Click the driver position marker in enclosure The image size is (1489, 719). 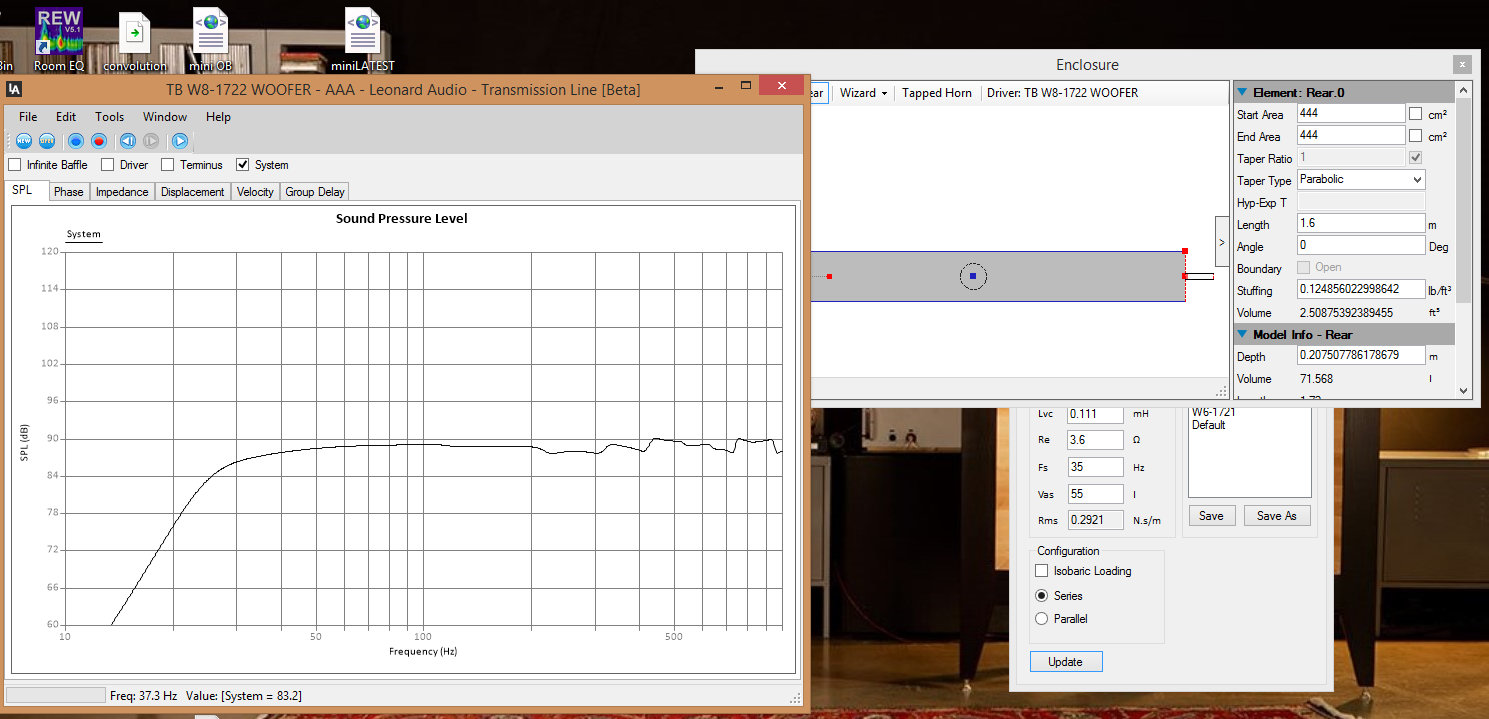click(973, 276)
